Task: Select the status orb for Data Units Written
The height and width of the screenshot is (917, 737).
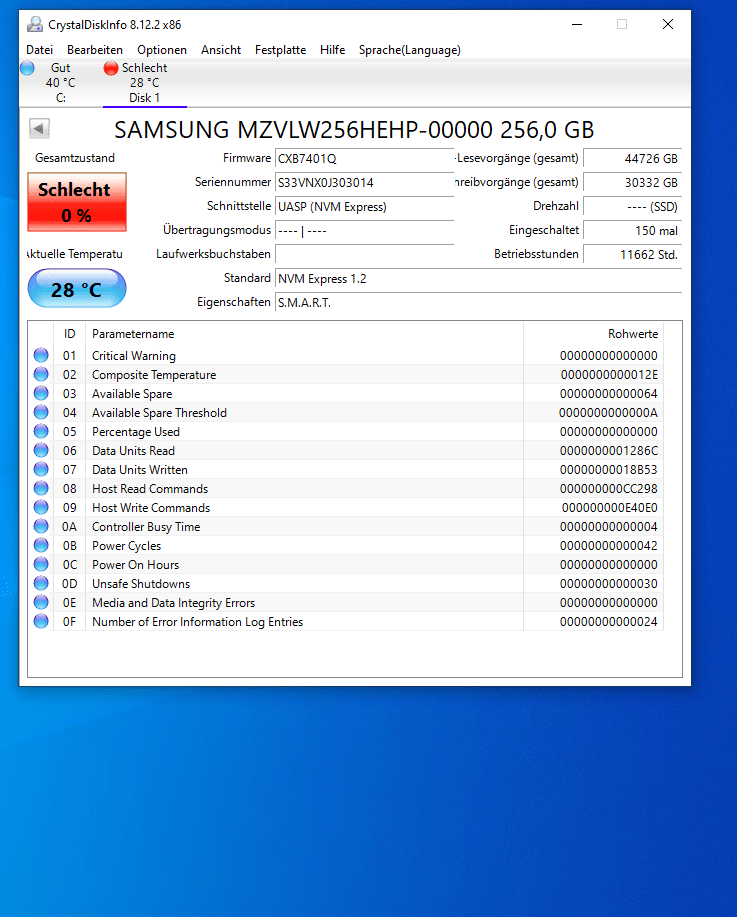Action: (41, 469)
